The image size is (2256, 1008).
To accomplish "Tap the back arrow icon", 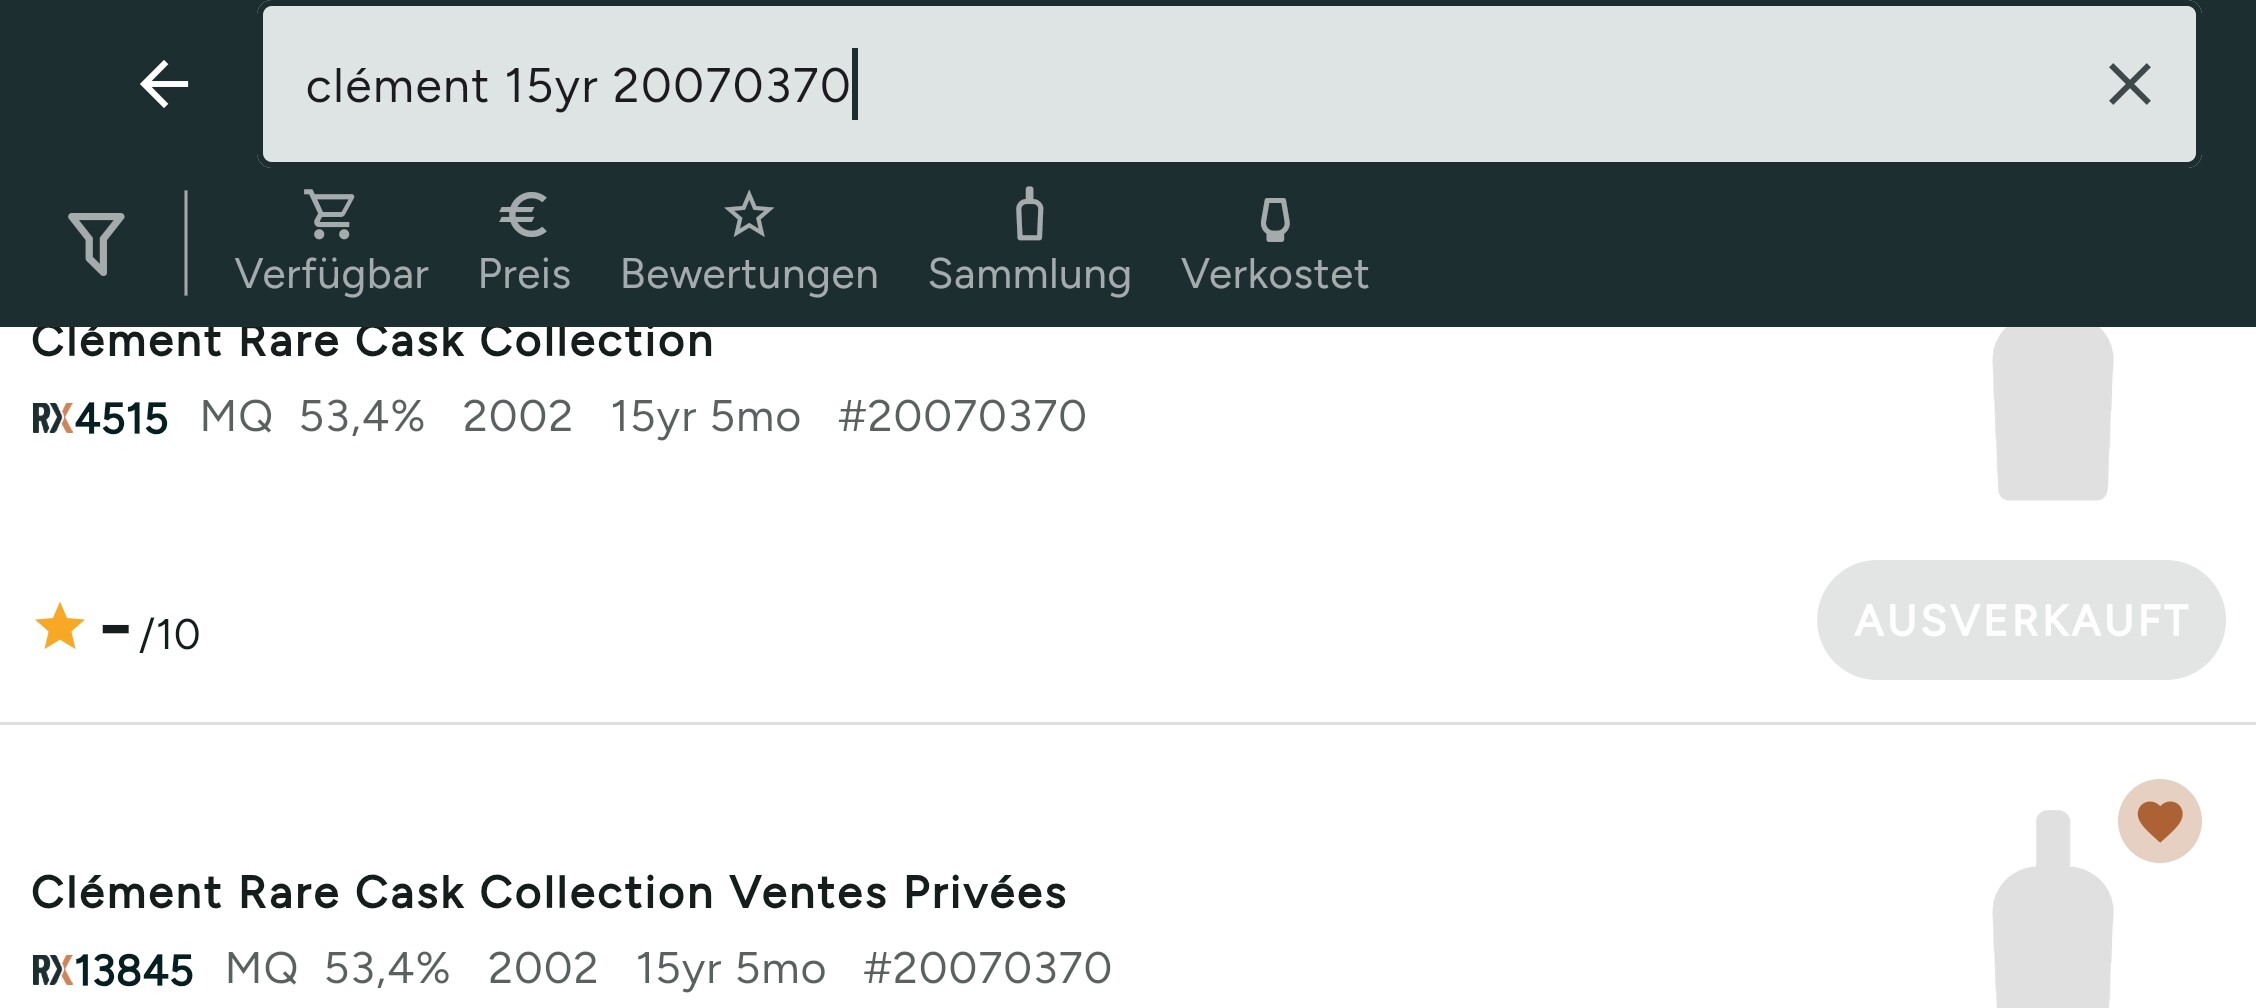I will (164, 84).
